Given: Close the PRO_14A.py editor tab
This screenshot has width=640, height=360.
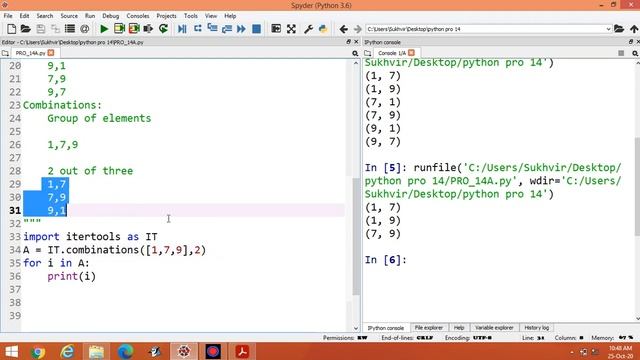Looking at the screenshot, I should pos(51,53).
